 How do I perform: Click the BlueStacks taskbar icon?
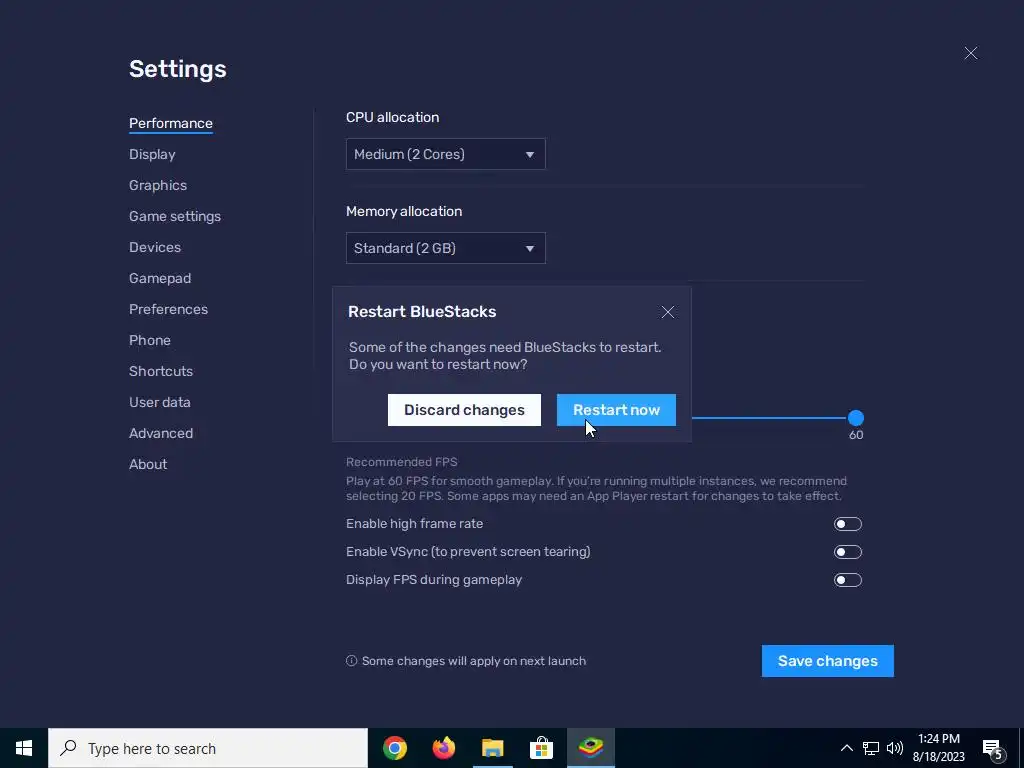(590, 748)
